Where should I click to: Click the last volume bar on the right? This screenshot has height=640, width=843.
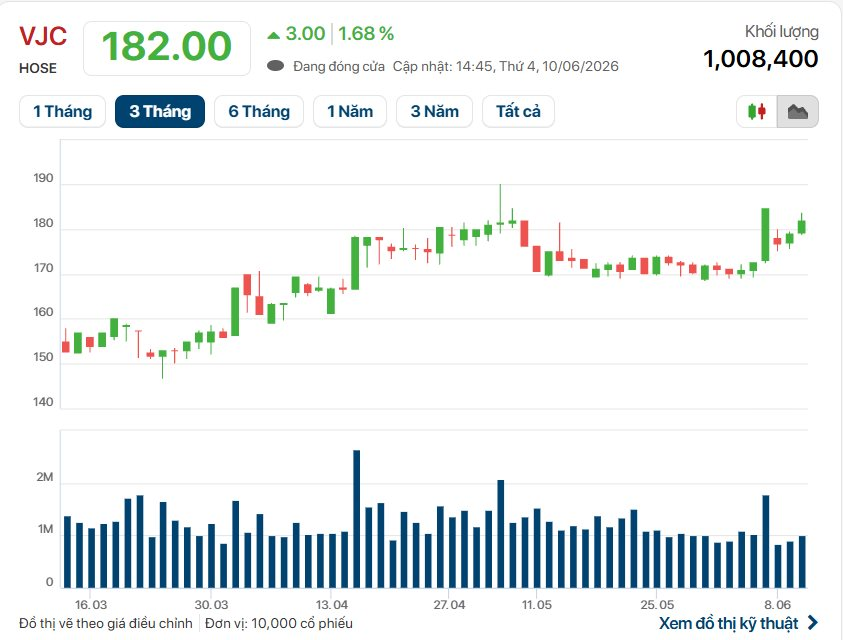click(x=802, y=561)
